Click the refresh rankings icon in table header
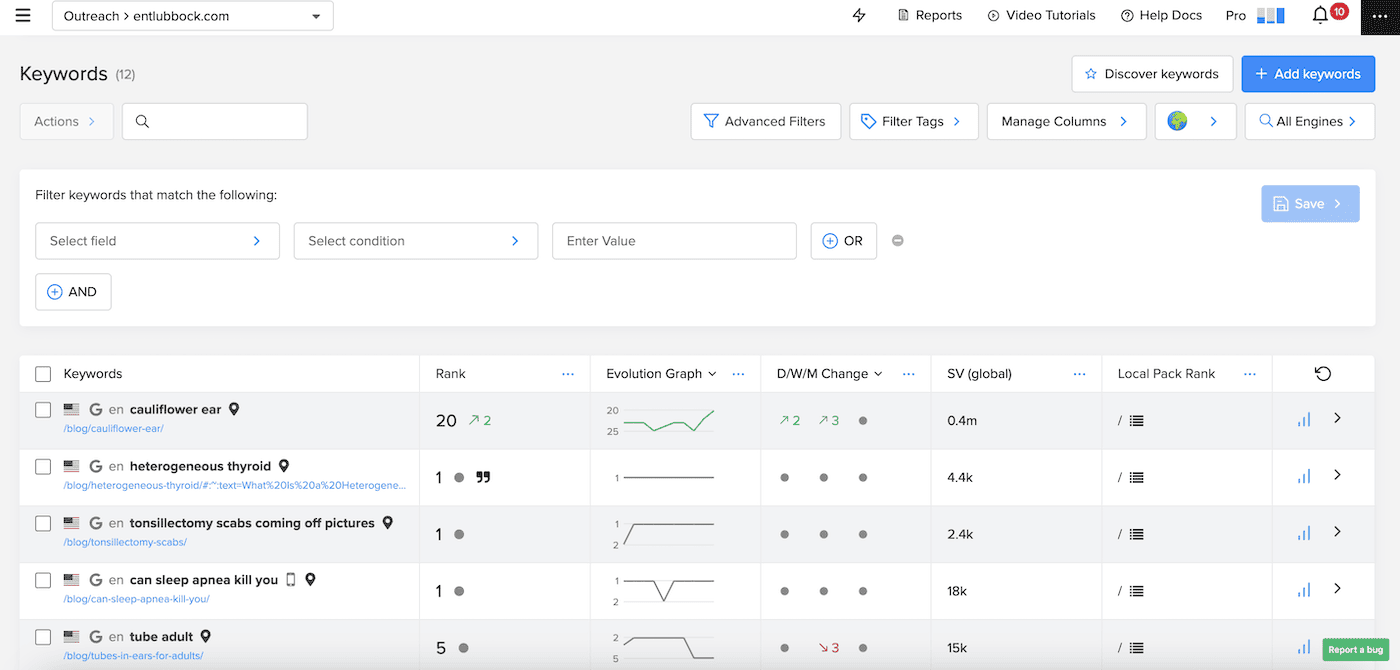Viewport: 1400px width, 670px height. (x=1323, y=374)
